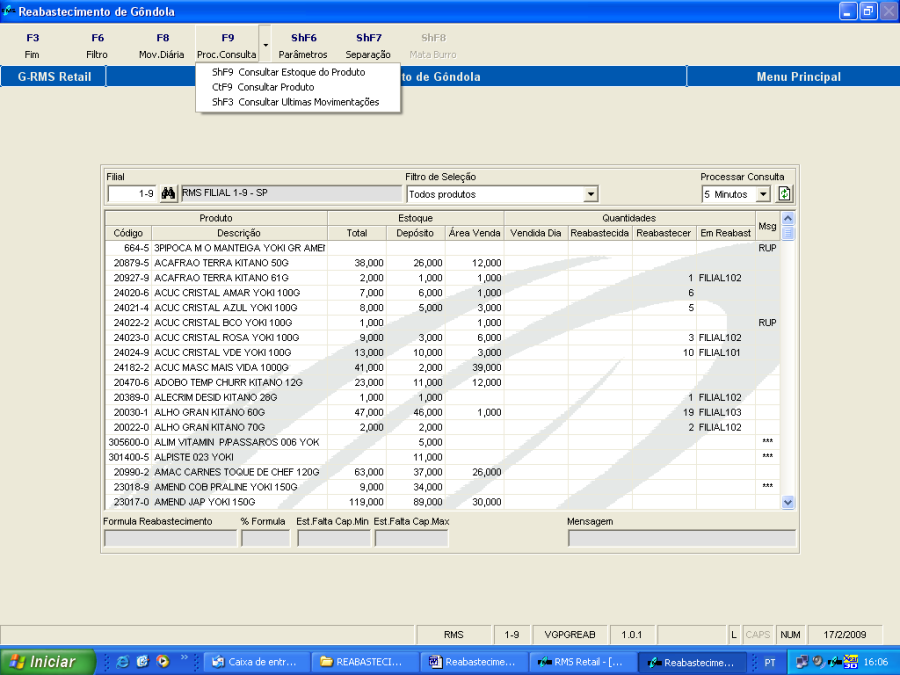Switch to the REABASTECI folder taskbar button

tap(365, 662)
